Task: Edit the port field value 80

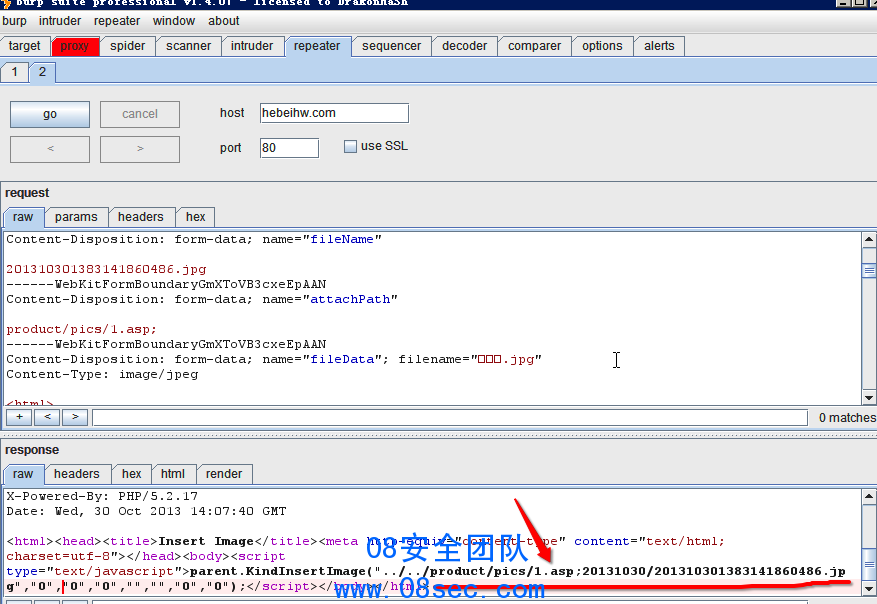Action: click(289, 148)
